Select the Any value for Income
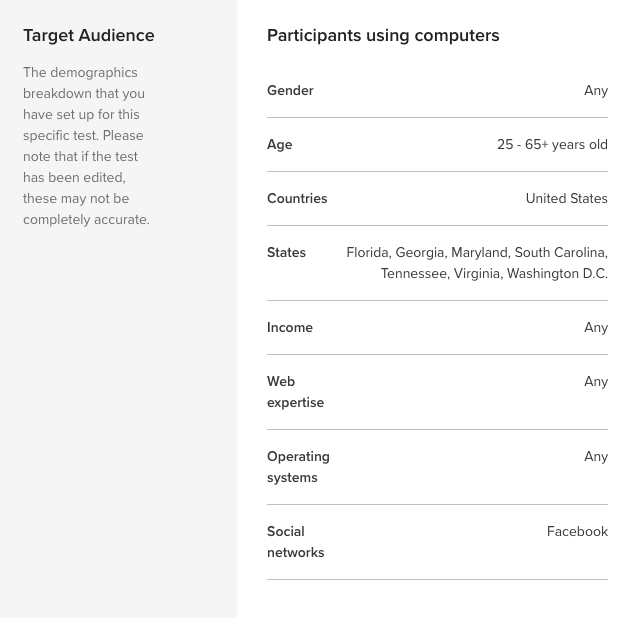 click(x=595, y=328)
